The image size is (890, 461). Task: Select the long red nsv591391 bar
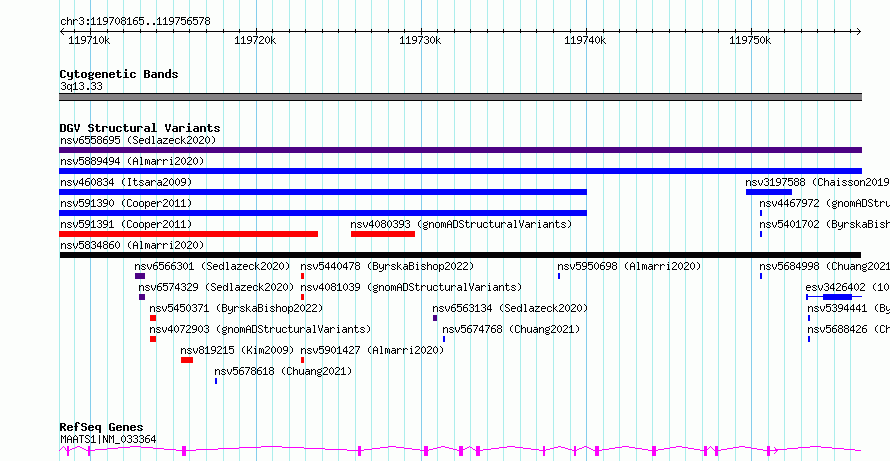pyautogui.click(x=188, y=234)
